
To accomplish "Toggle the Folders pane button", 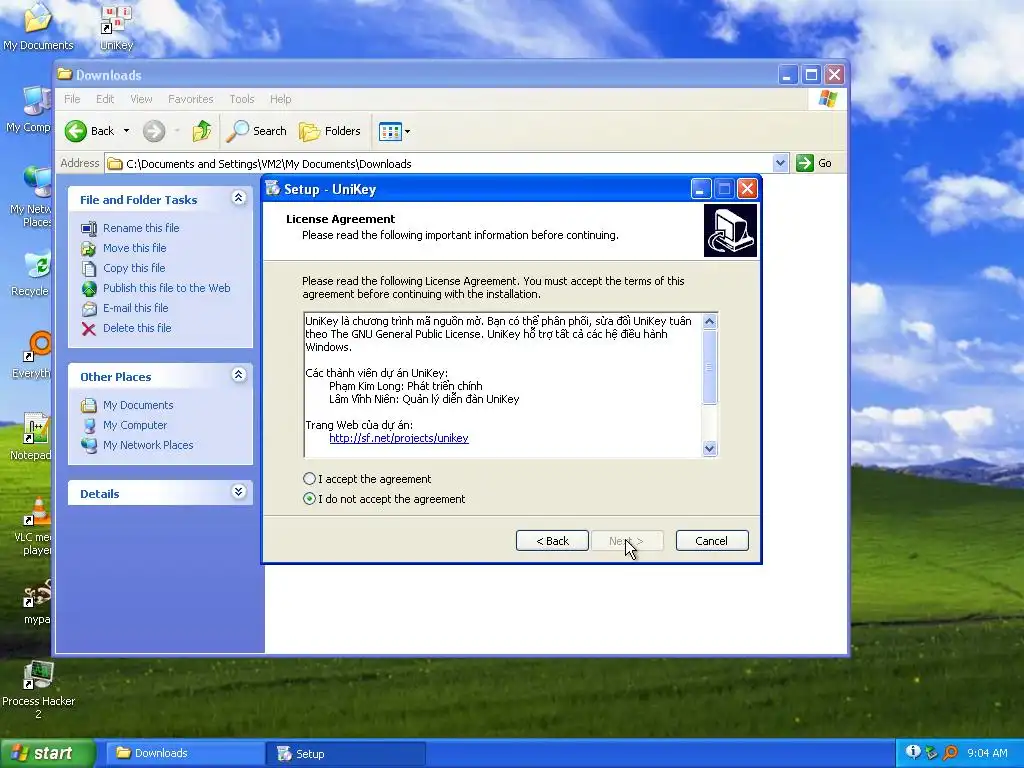I will (330, 131).
